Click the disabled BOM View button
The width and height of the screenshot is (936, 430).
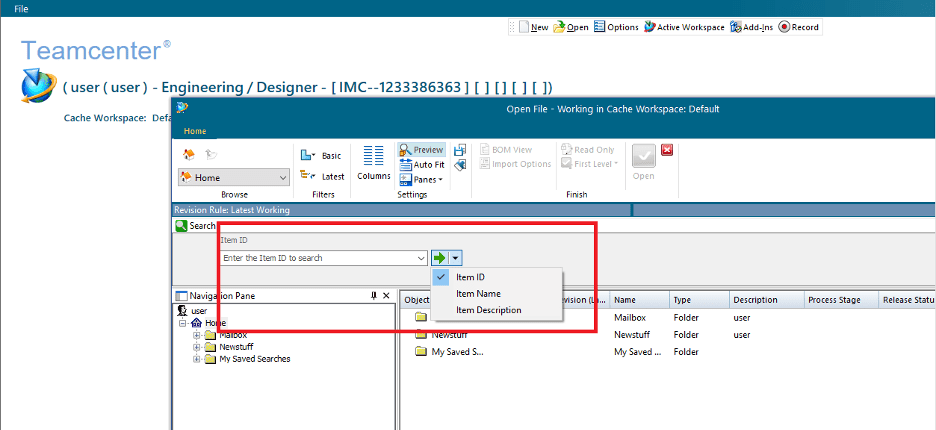point(505,149)
